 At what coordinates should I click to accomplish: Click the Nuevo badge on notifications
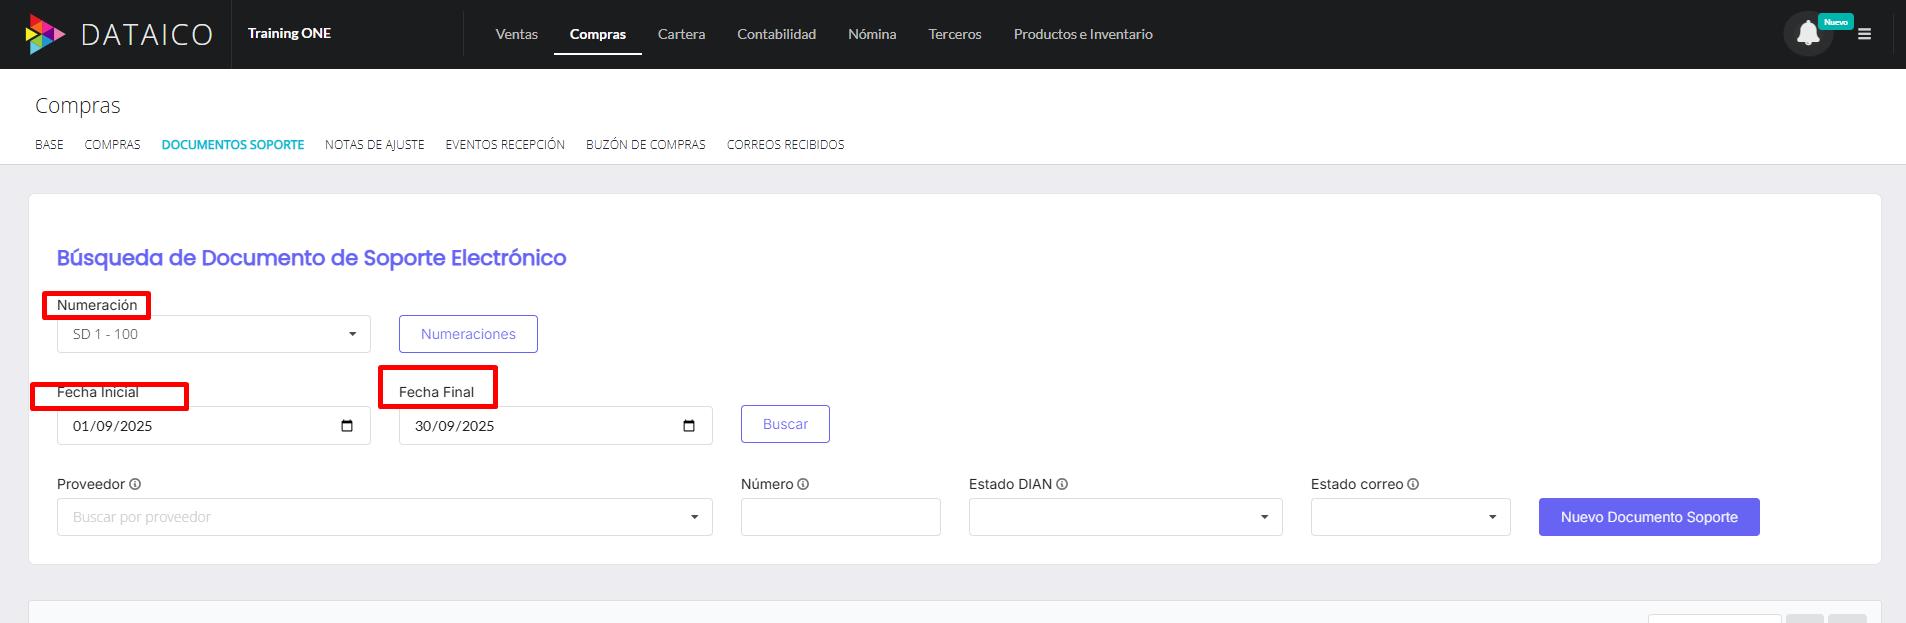point(1836,22)
